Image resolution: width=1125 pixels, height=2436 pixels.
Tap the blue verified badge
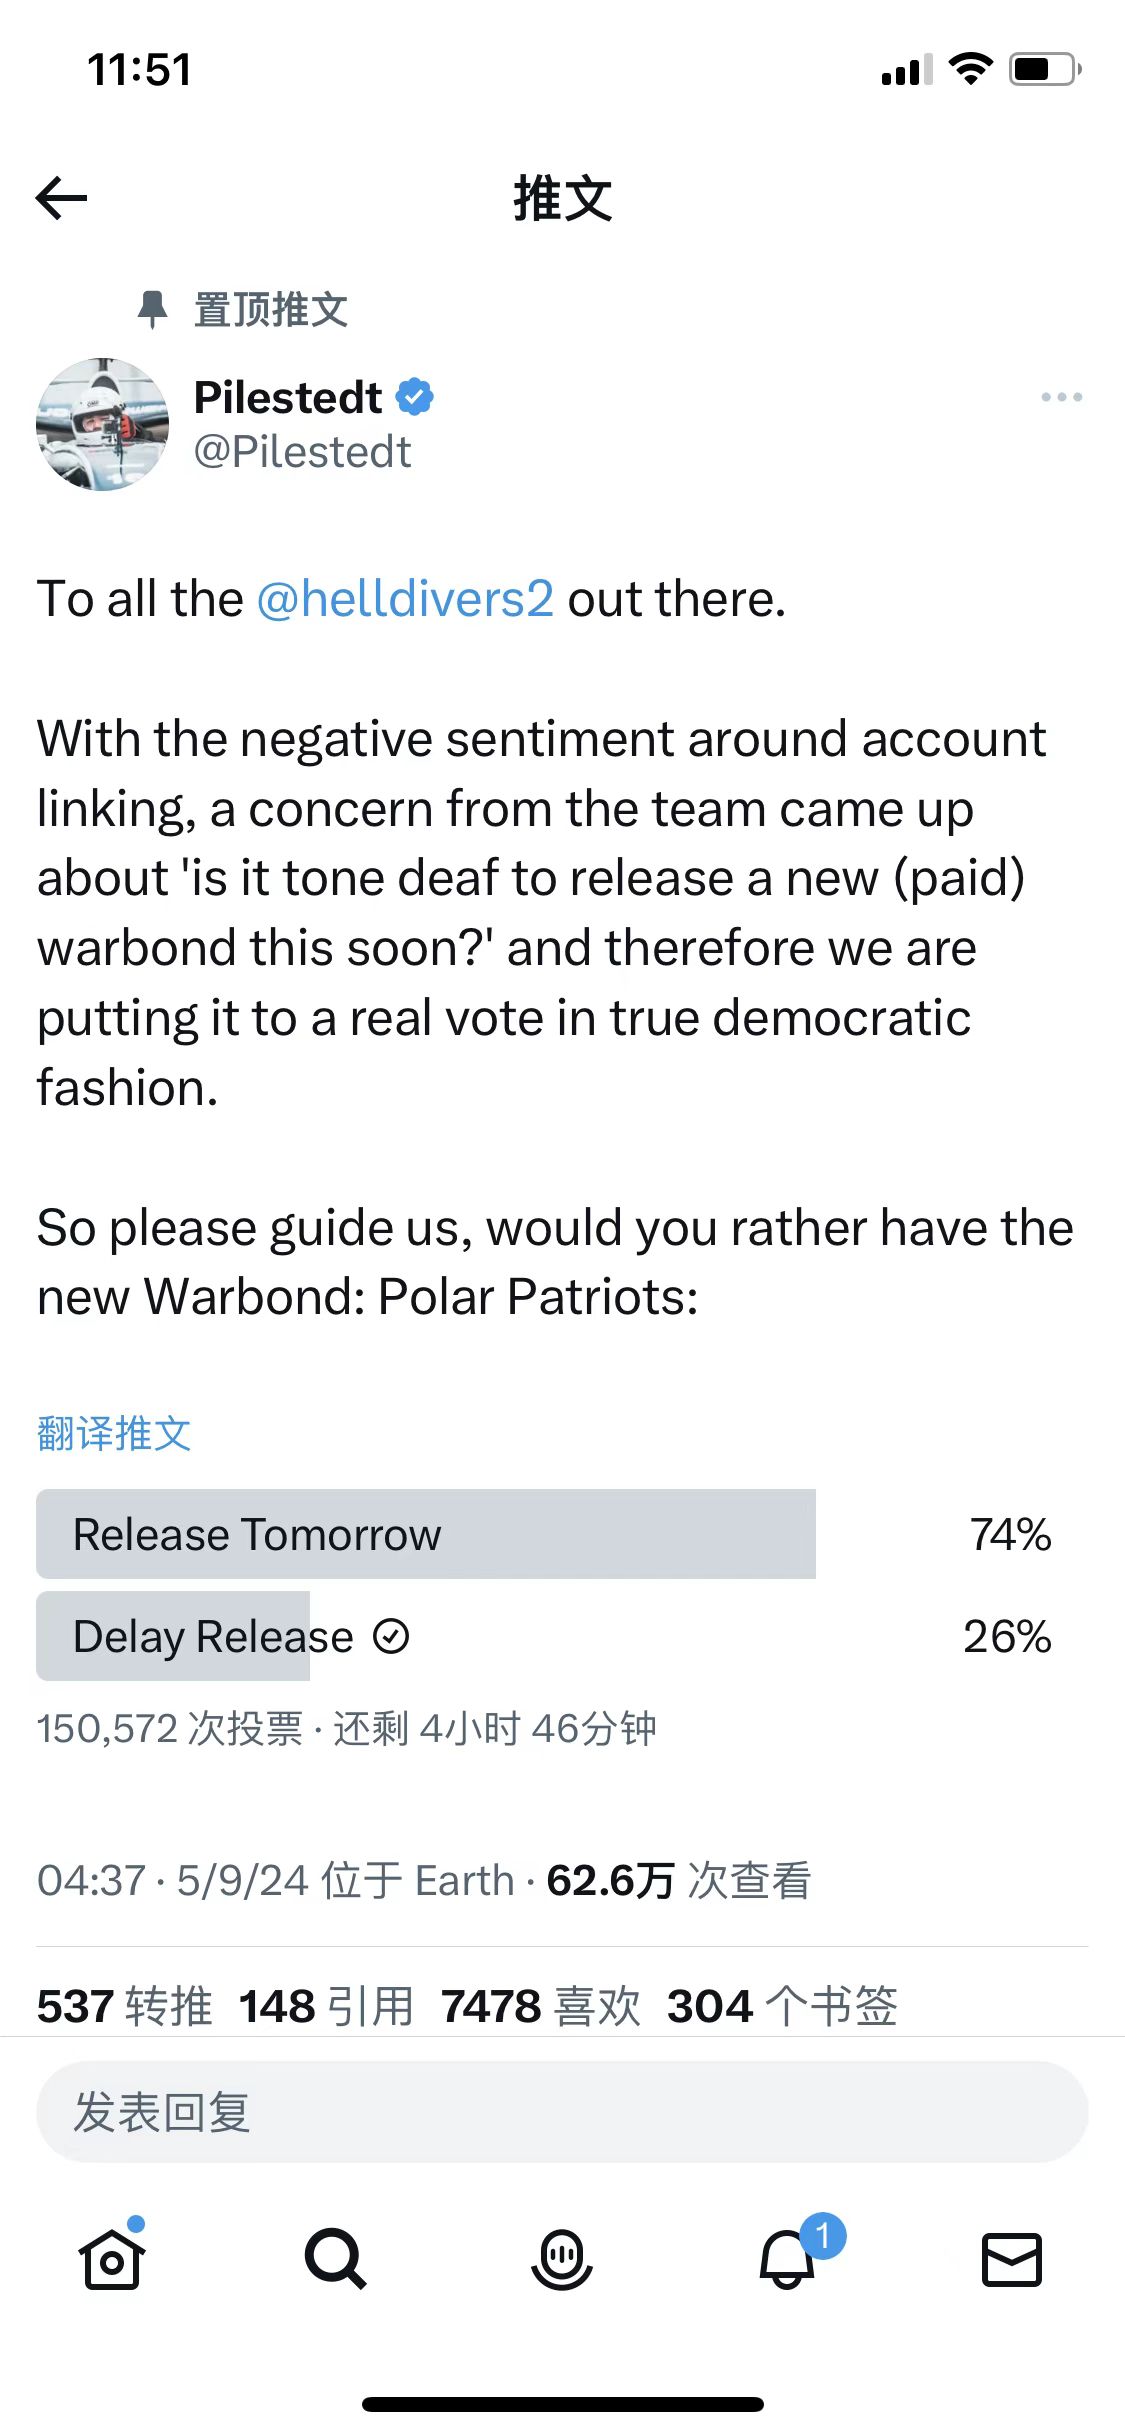click(415, 397)
